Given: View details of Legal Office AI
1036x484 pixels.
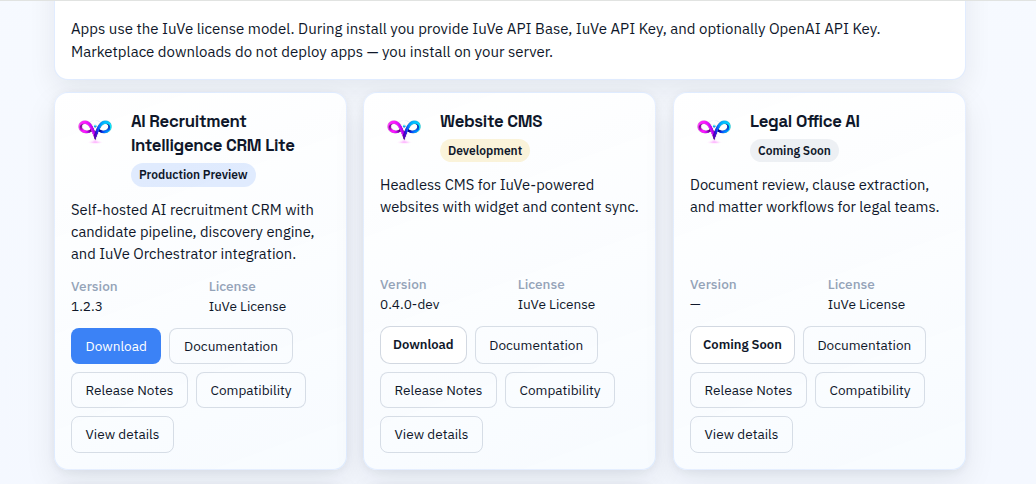Looking at the screenshot, I should 741,434.
